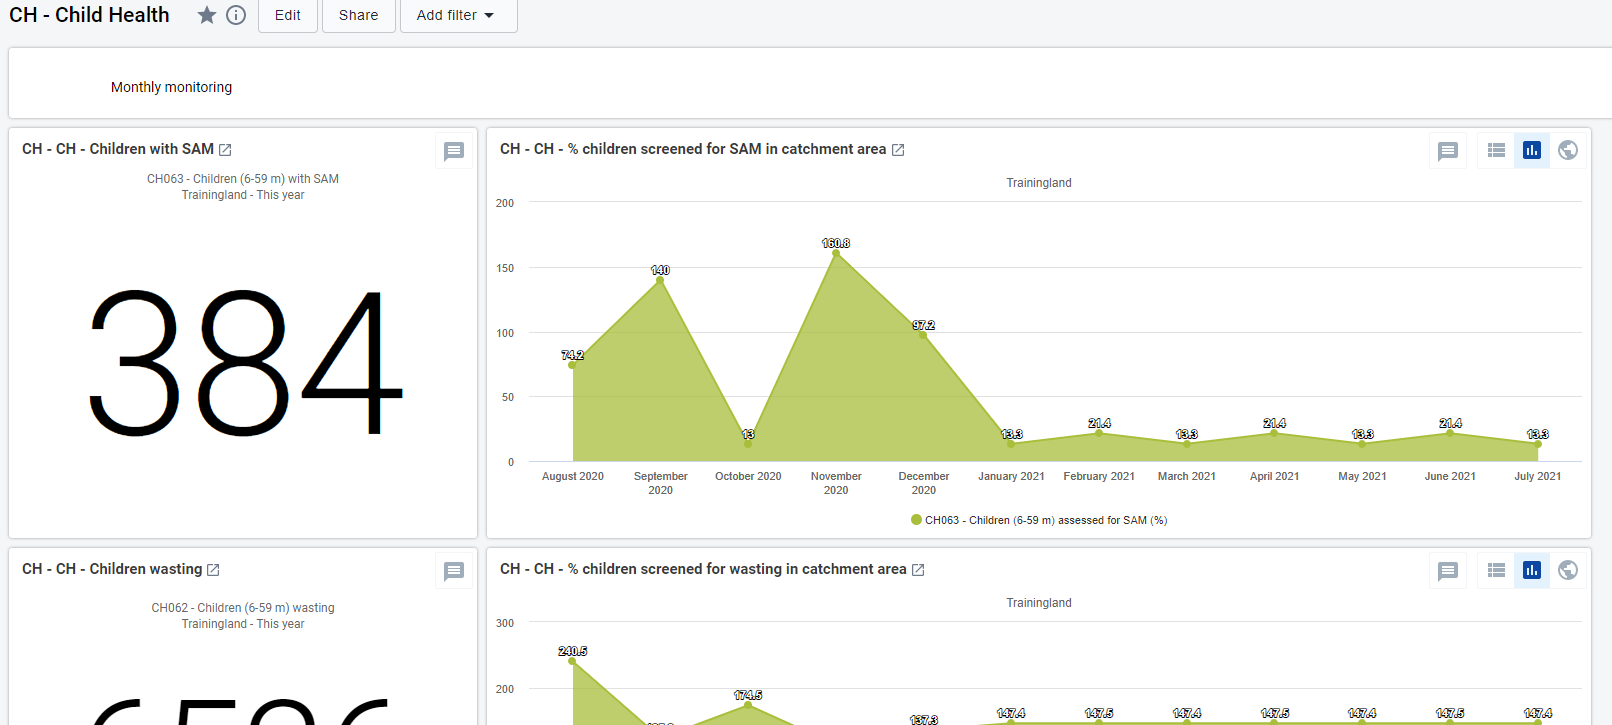Open Children with SAM in external app
Image resolution: width=1612 pixels, height=725 pixels.
[x=225, y=150]
